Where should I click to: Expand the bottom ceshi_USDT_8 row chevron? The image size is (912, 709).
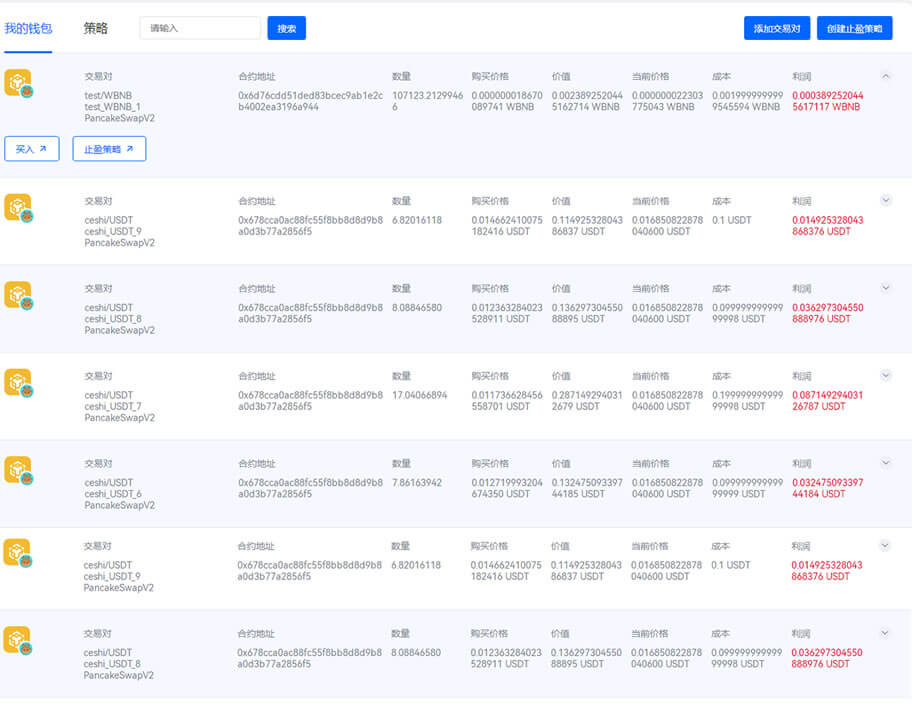884,633
